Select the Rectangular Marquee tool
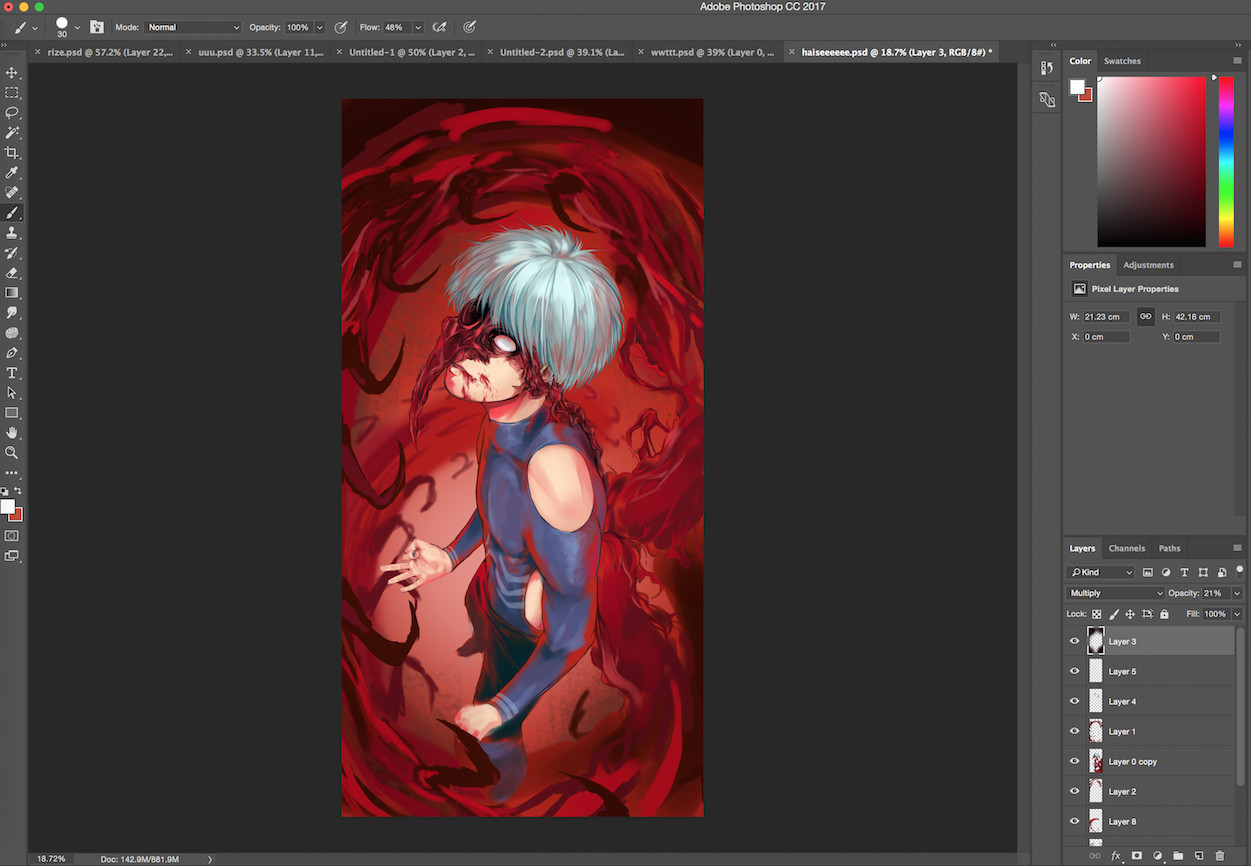 coord(12,93)
